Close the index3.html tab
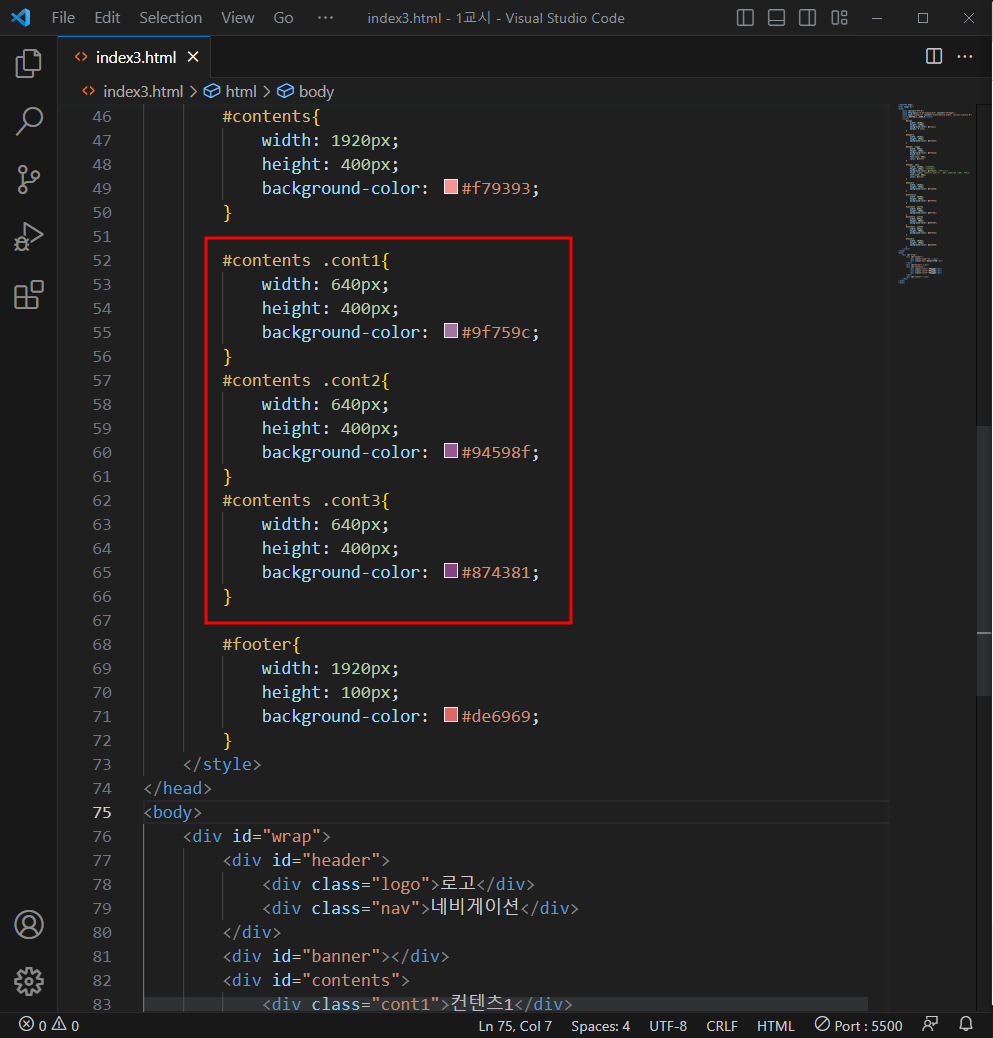The height and width of the screenshot is (1038, 993). coord(193,57)
